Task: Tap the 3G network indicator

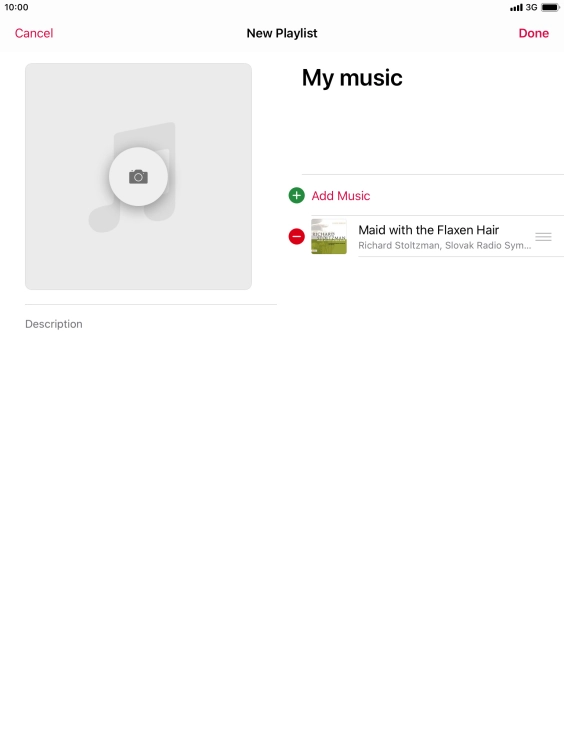Action: pyautogui.click(x=531, y=7)
